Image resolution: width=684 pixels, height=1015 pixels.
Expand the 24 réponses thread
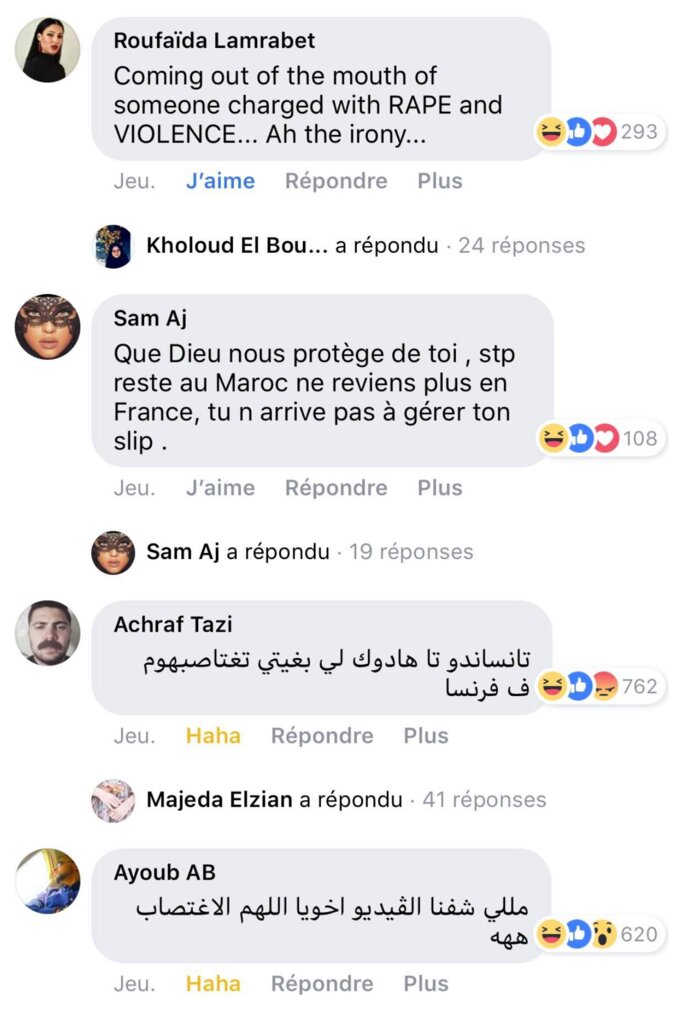[521, 246]
